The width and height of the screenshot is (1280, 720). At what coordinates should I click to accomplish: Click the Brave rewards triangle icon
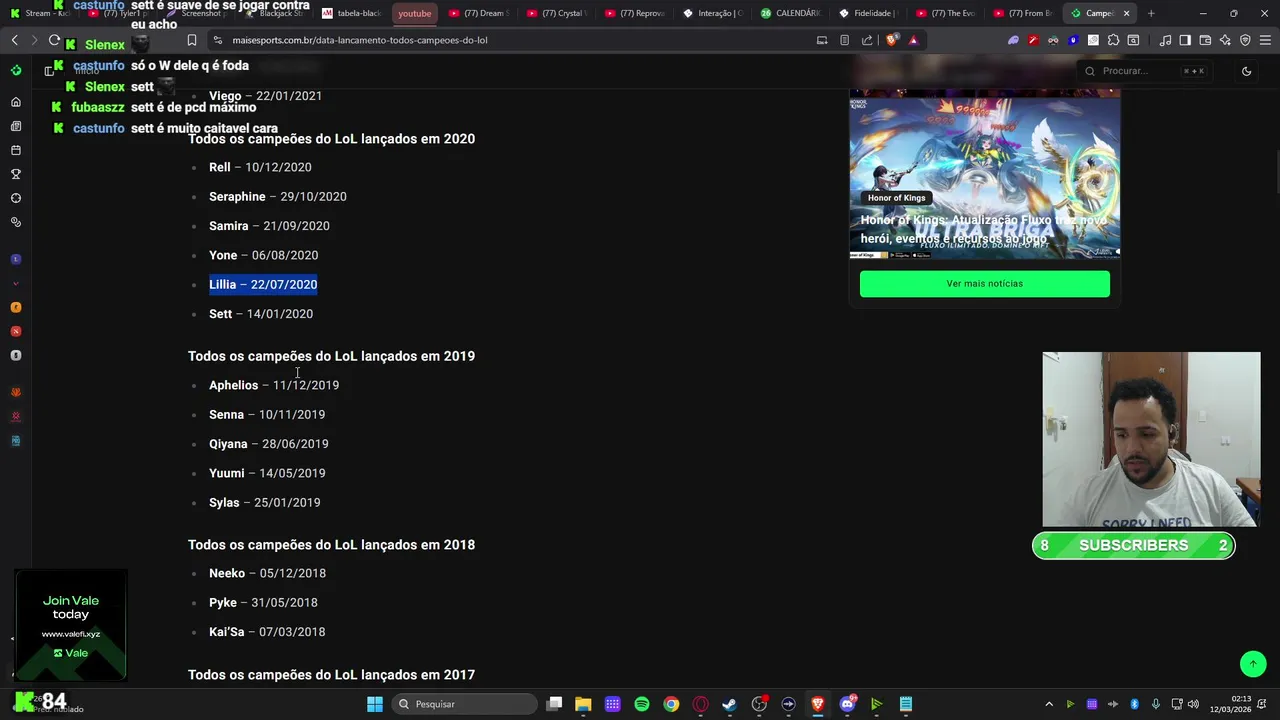[x=914, y=40]
